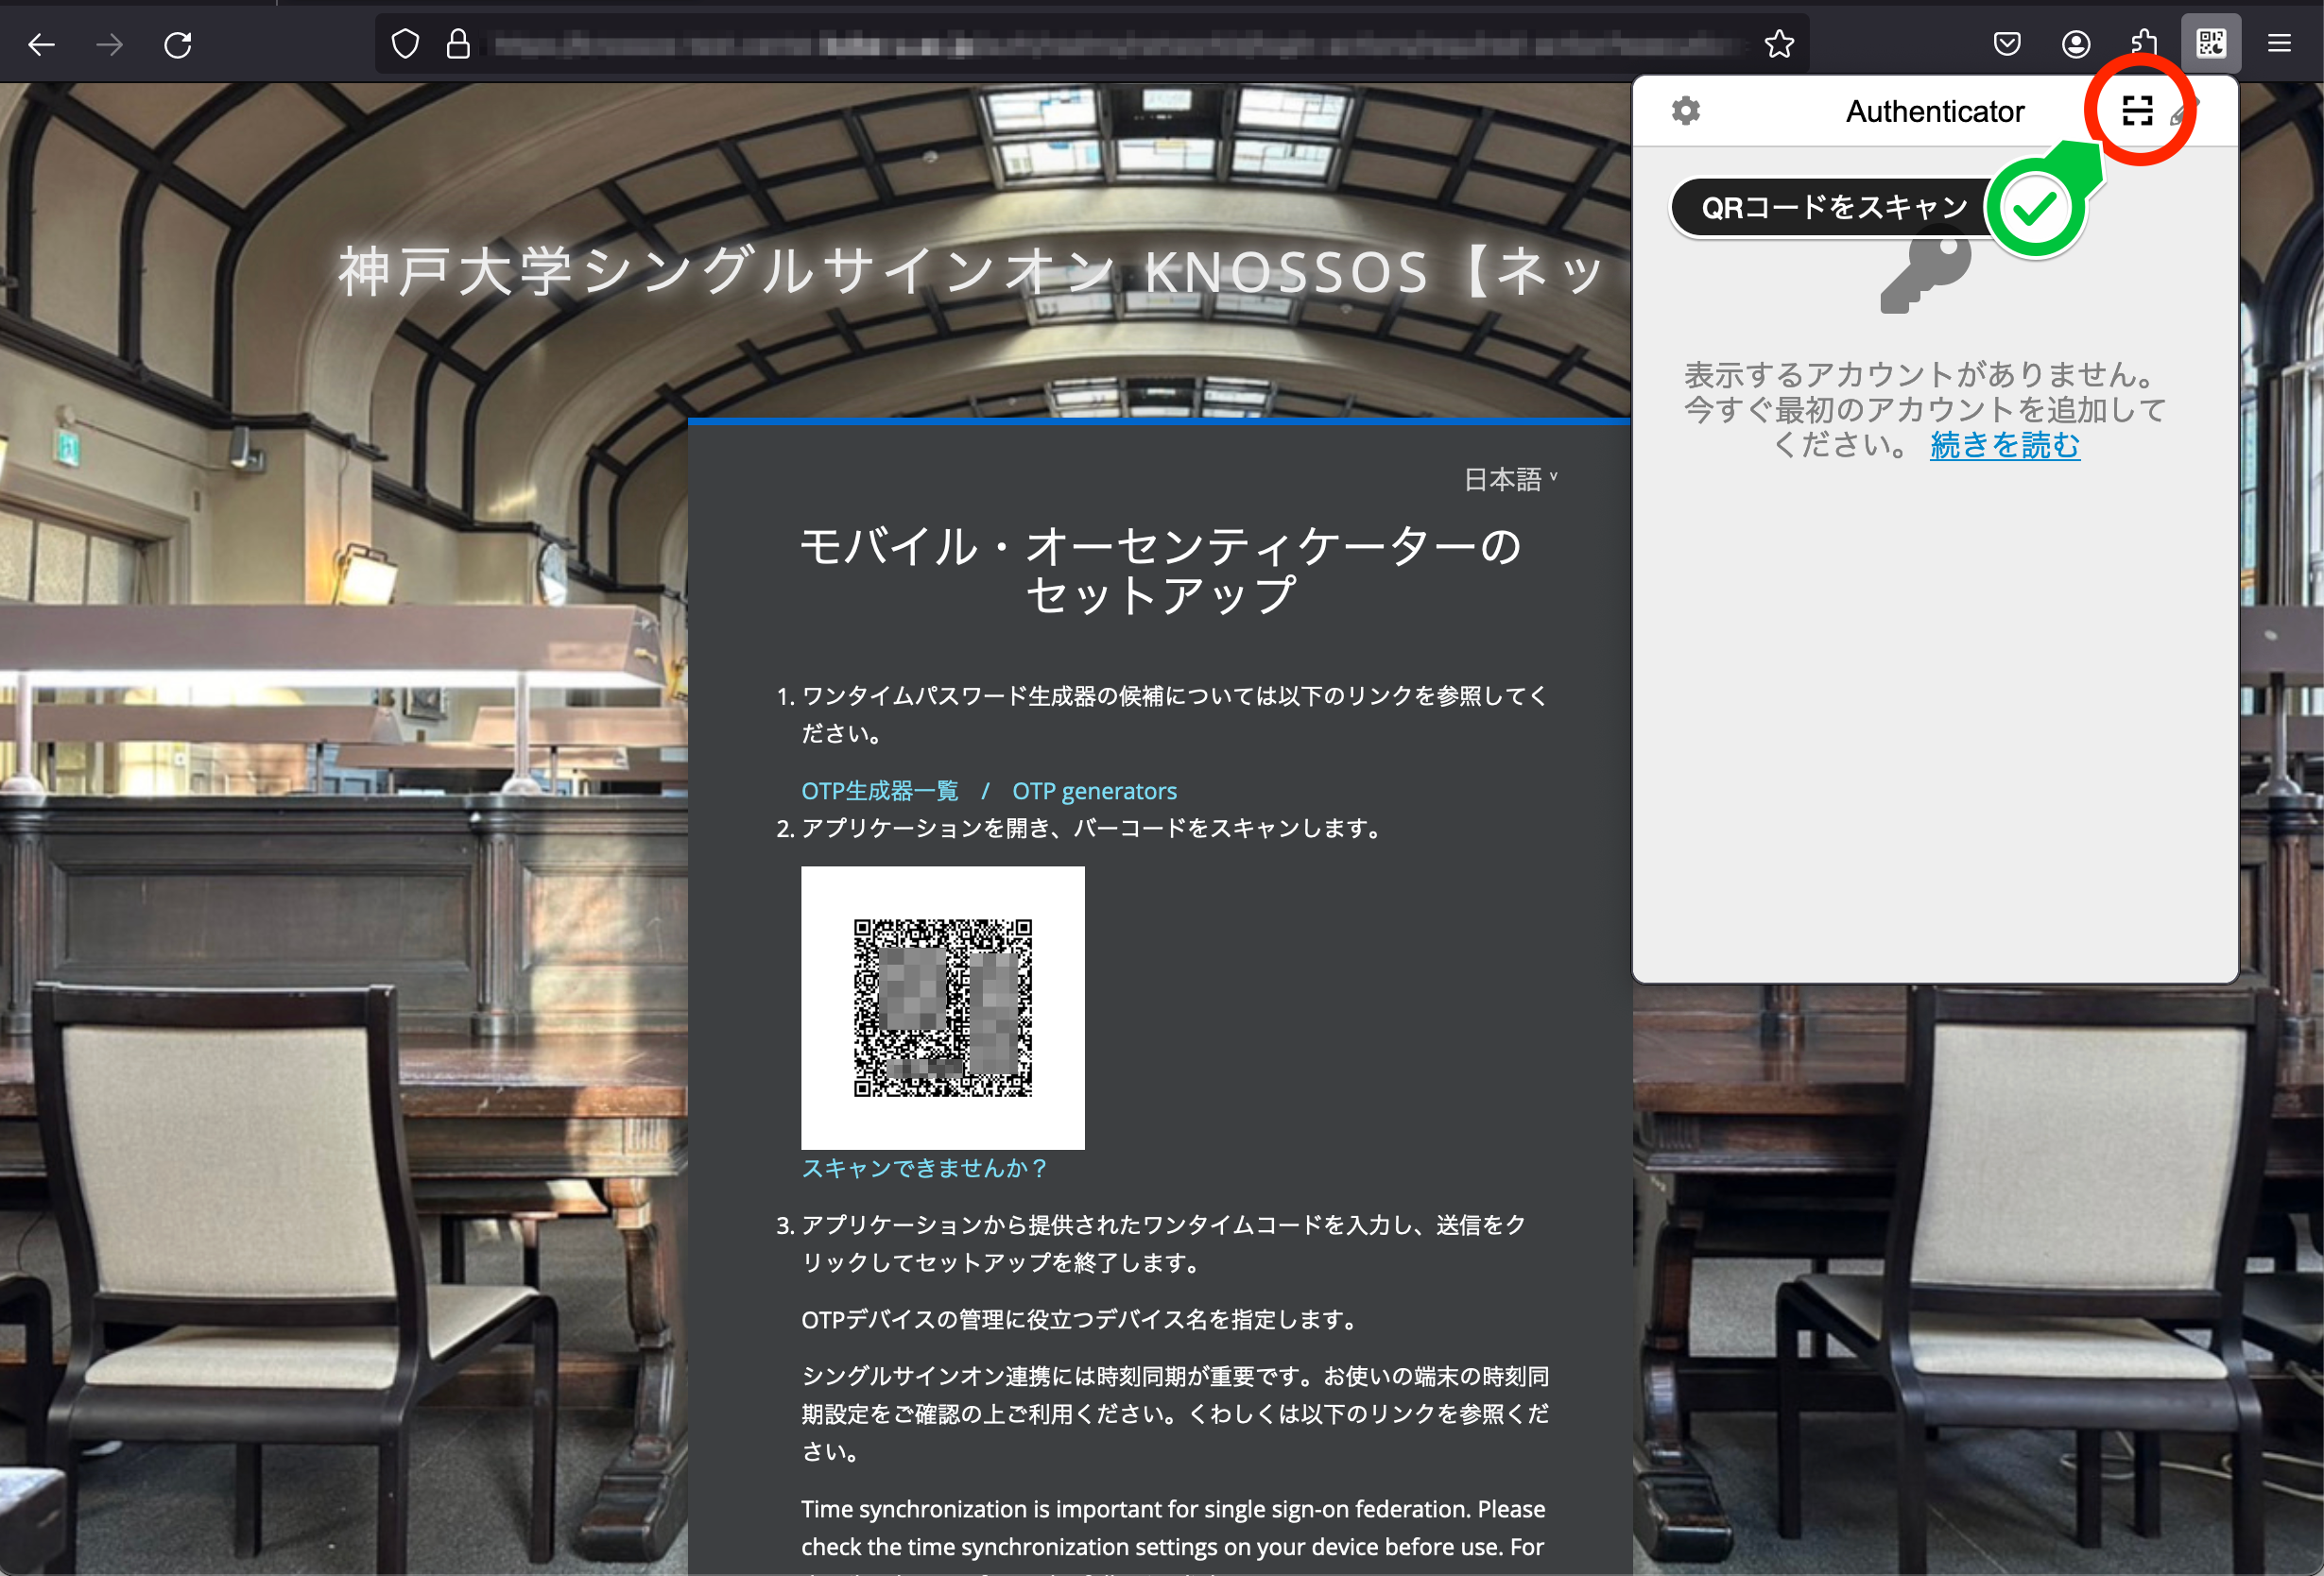This screenshot has width=2324, height=1576.
Task: Open the Firefox hamburger application menu
Action: 2279,44
